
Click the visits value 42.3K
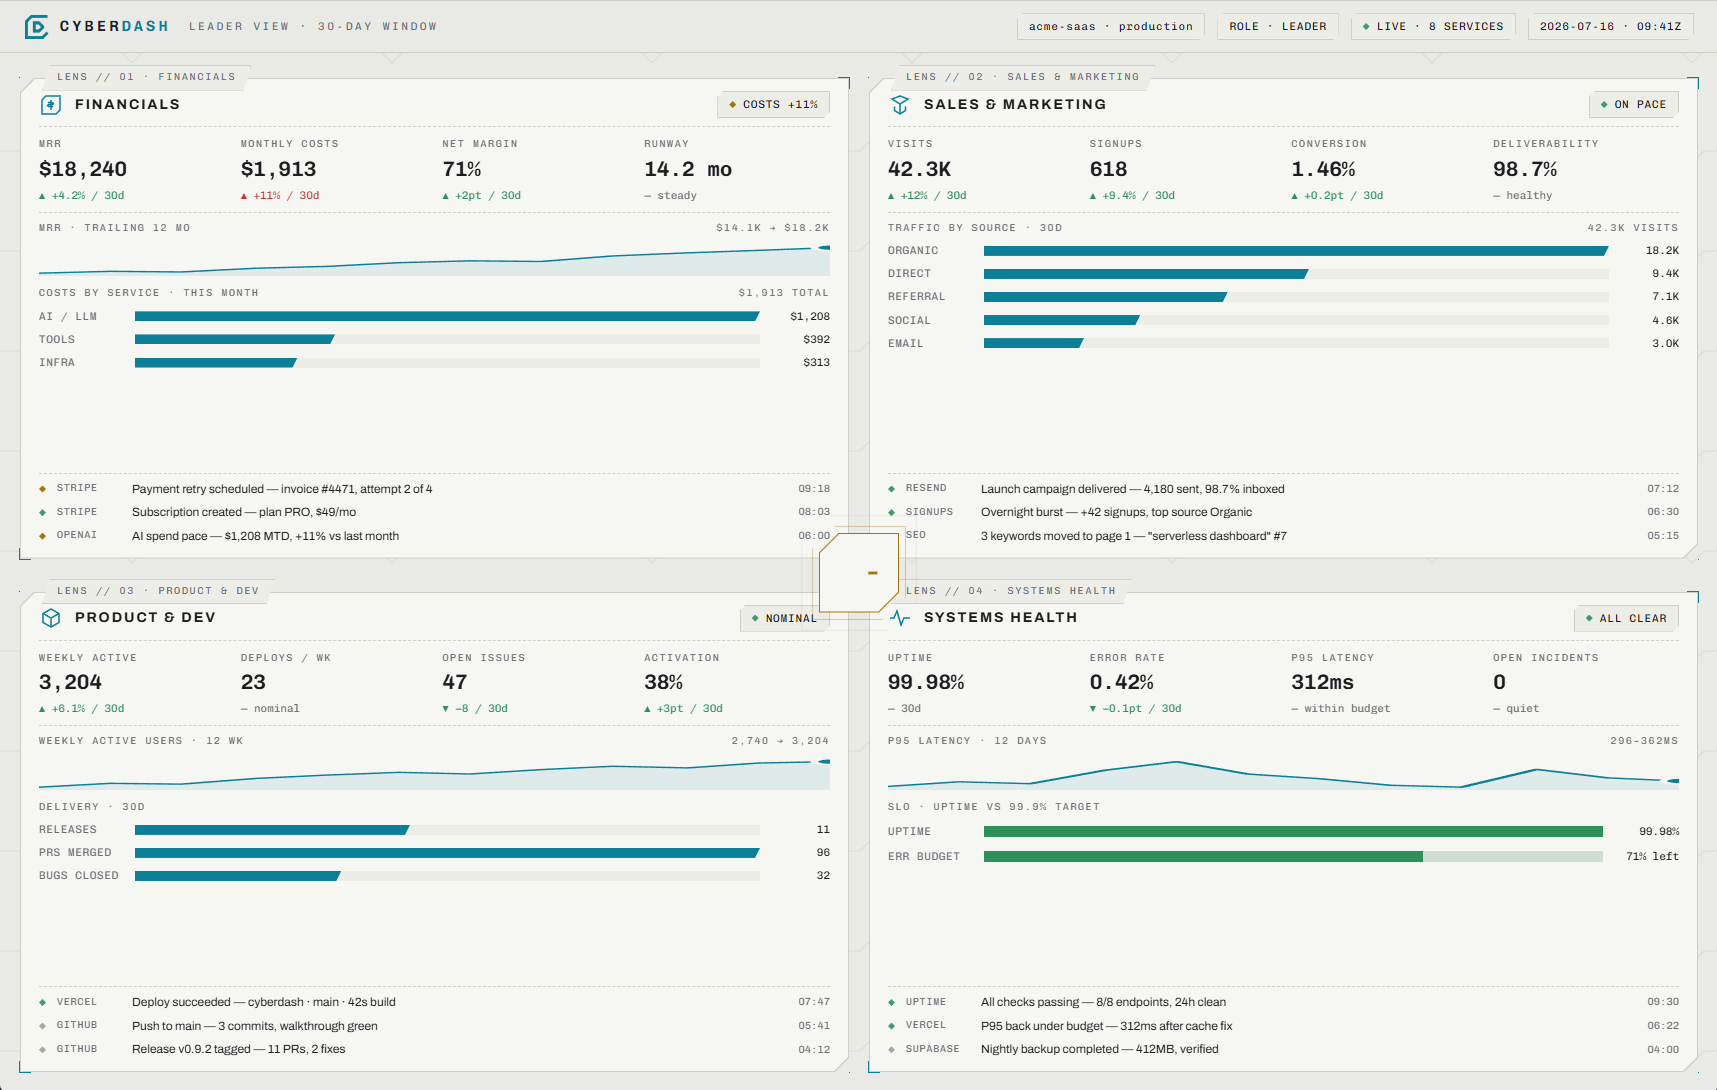click(x=920, y=170)
